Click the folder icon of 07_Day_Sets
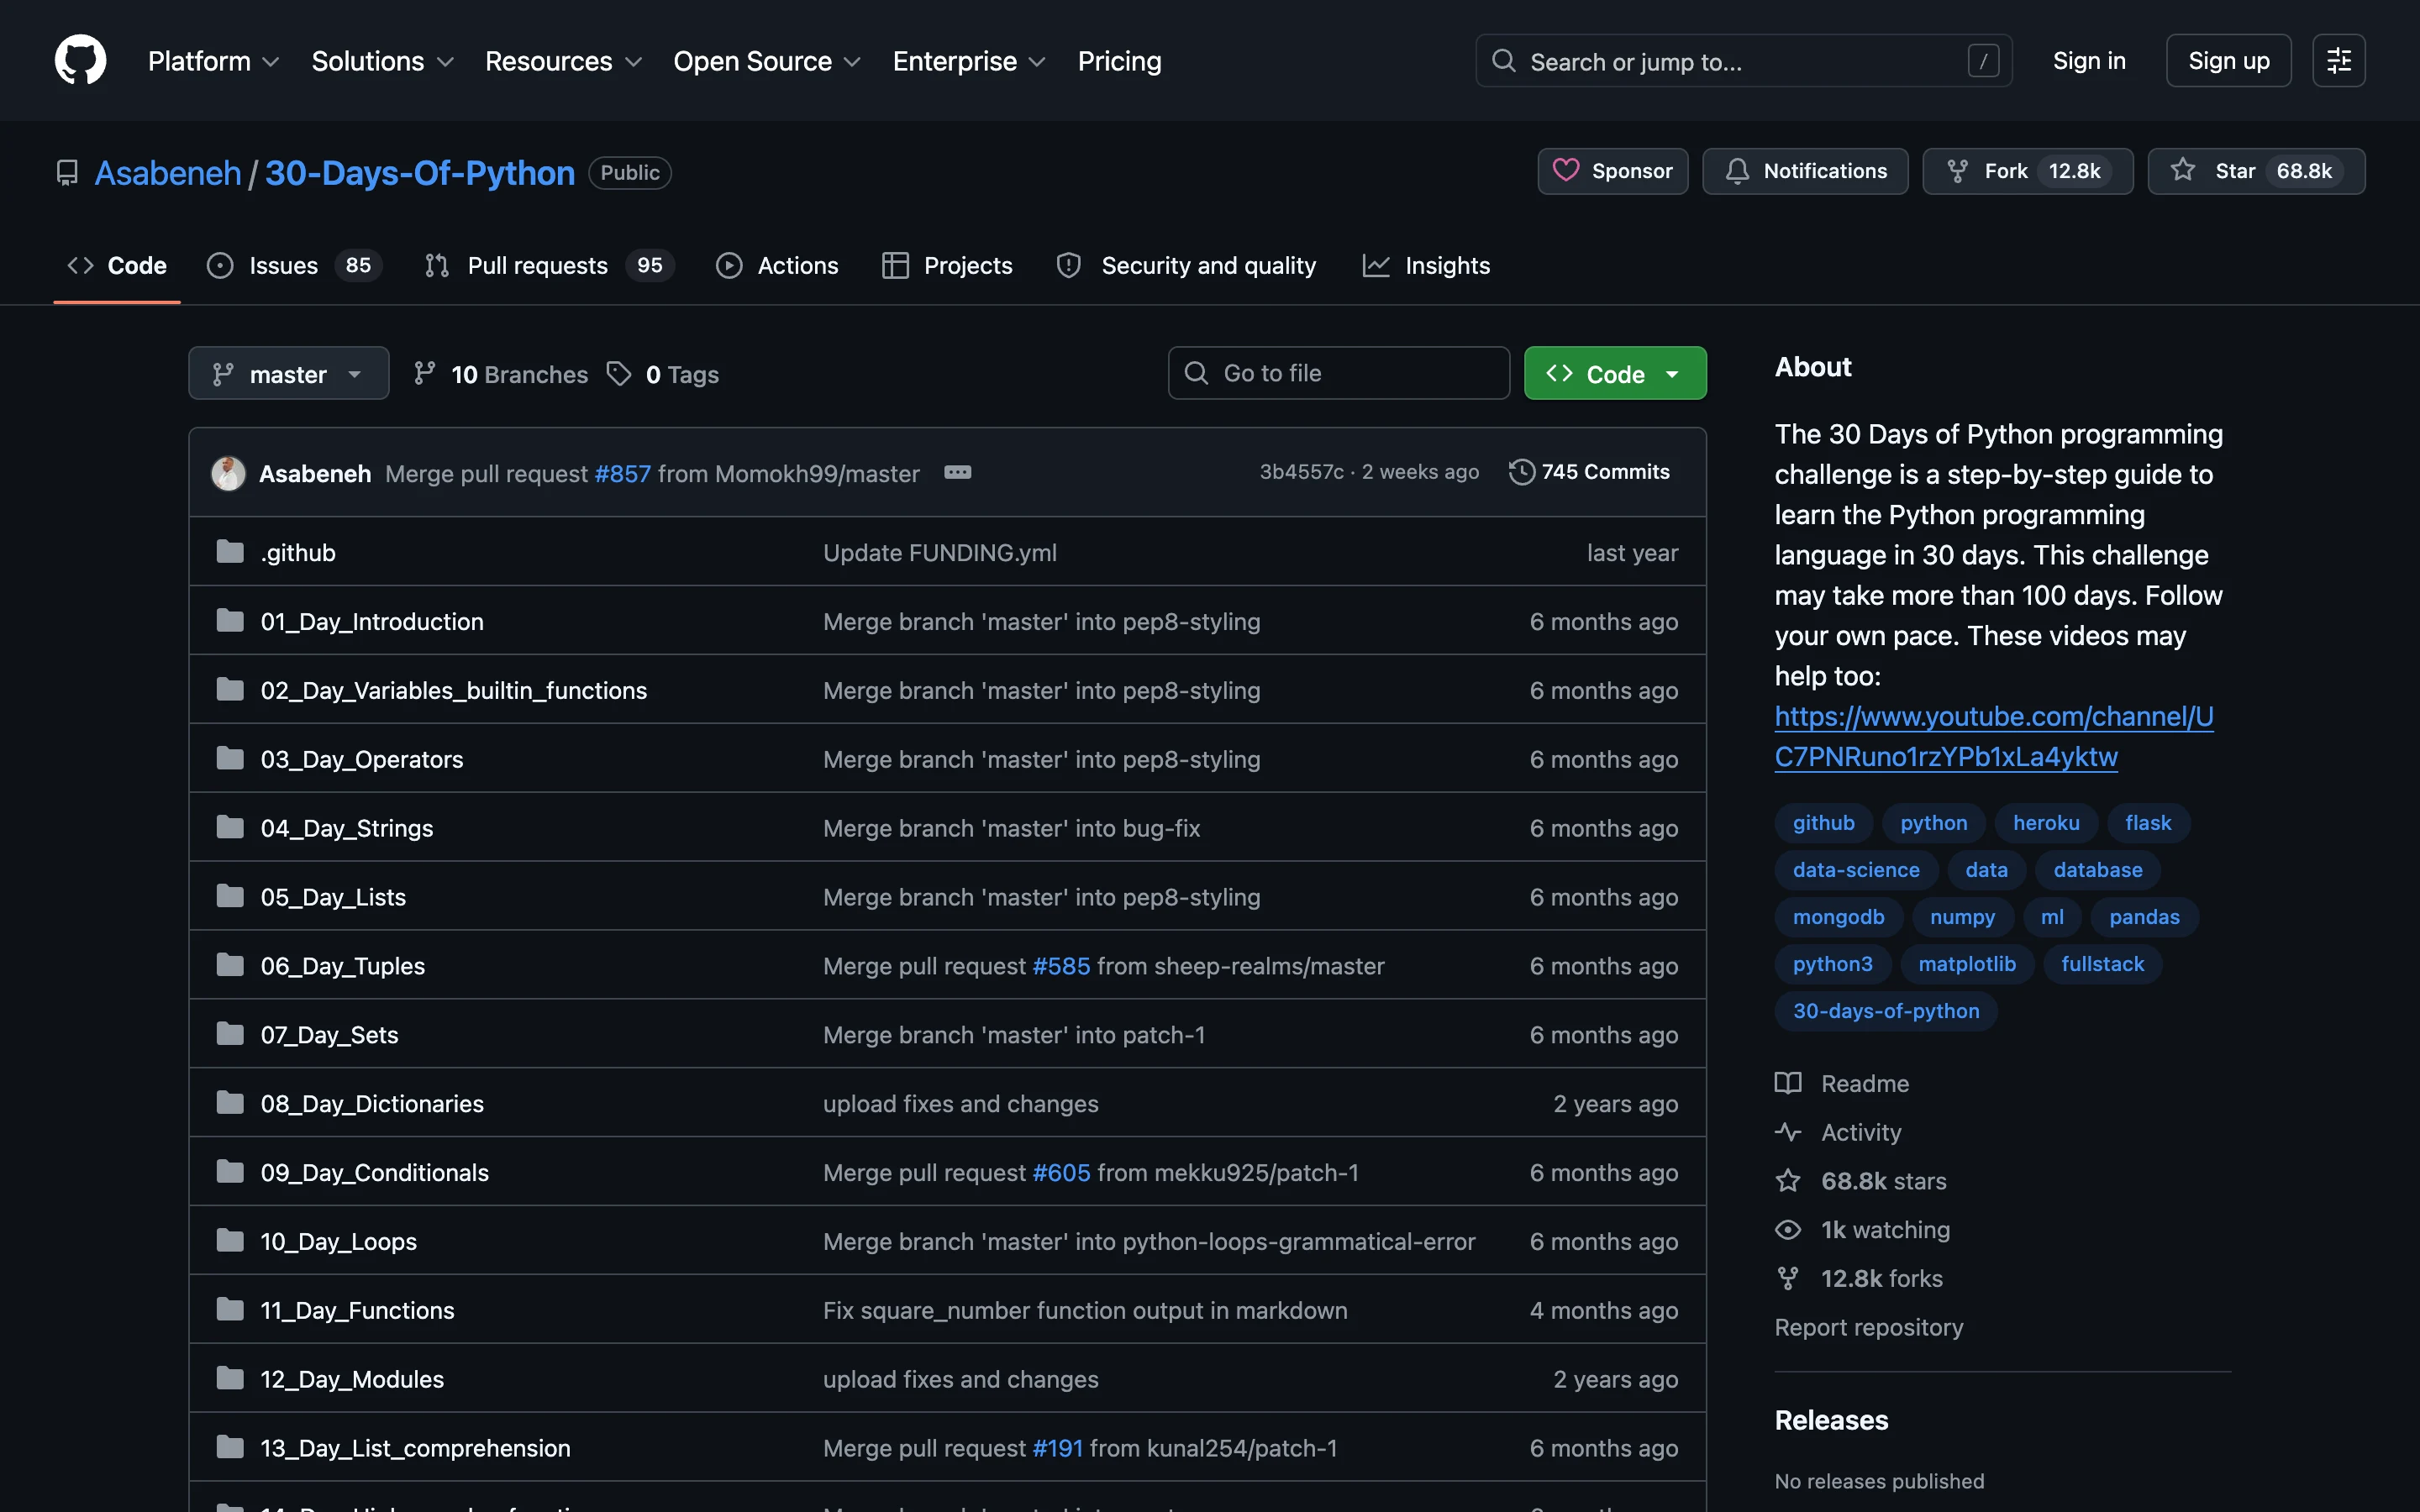Viewport: 2420px width, 1512px height. click(x=230, y=1033)
